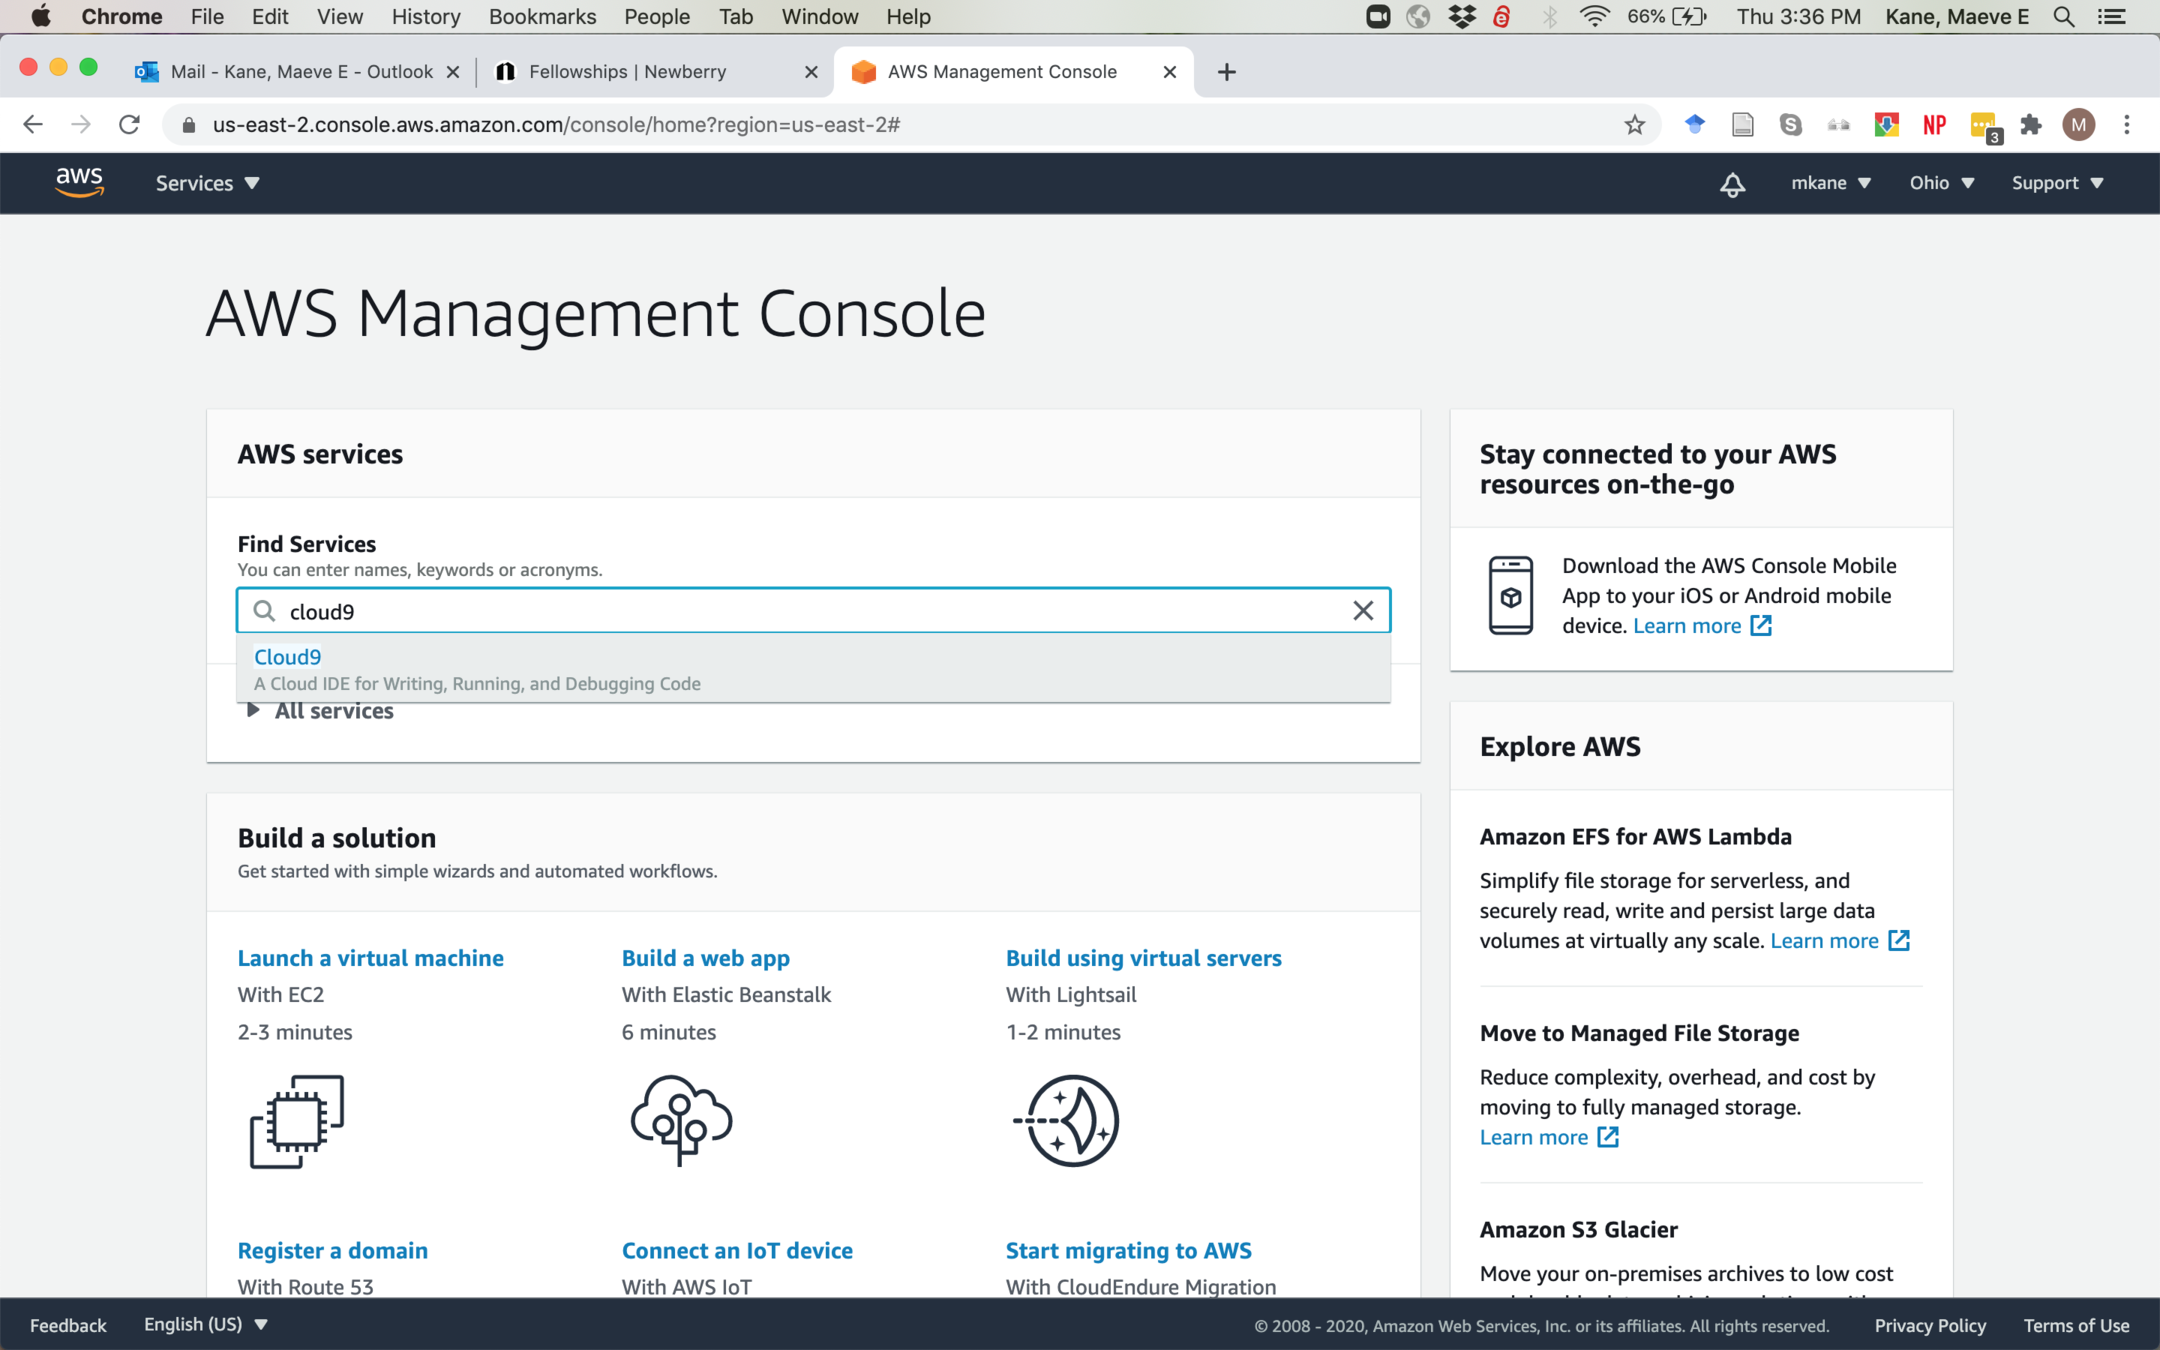The width and height of the screenshot is (2160, 1350).
Task: Expand the Services dropdown menu
Action: tap(207, 183)
